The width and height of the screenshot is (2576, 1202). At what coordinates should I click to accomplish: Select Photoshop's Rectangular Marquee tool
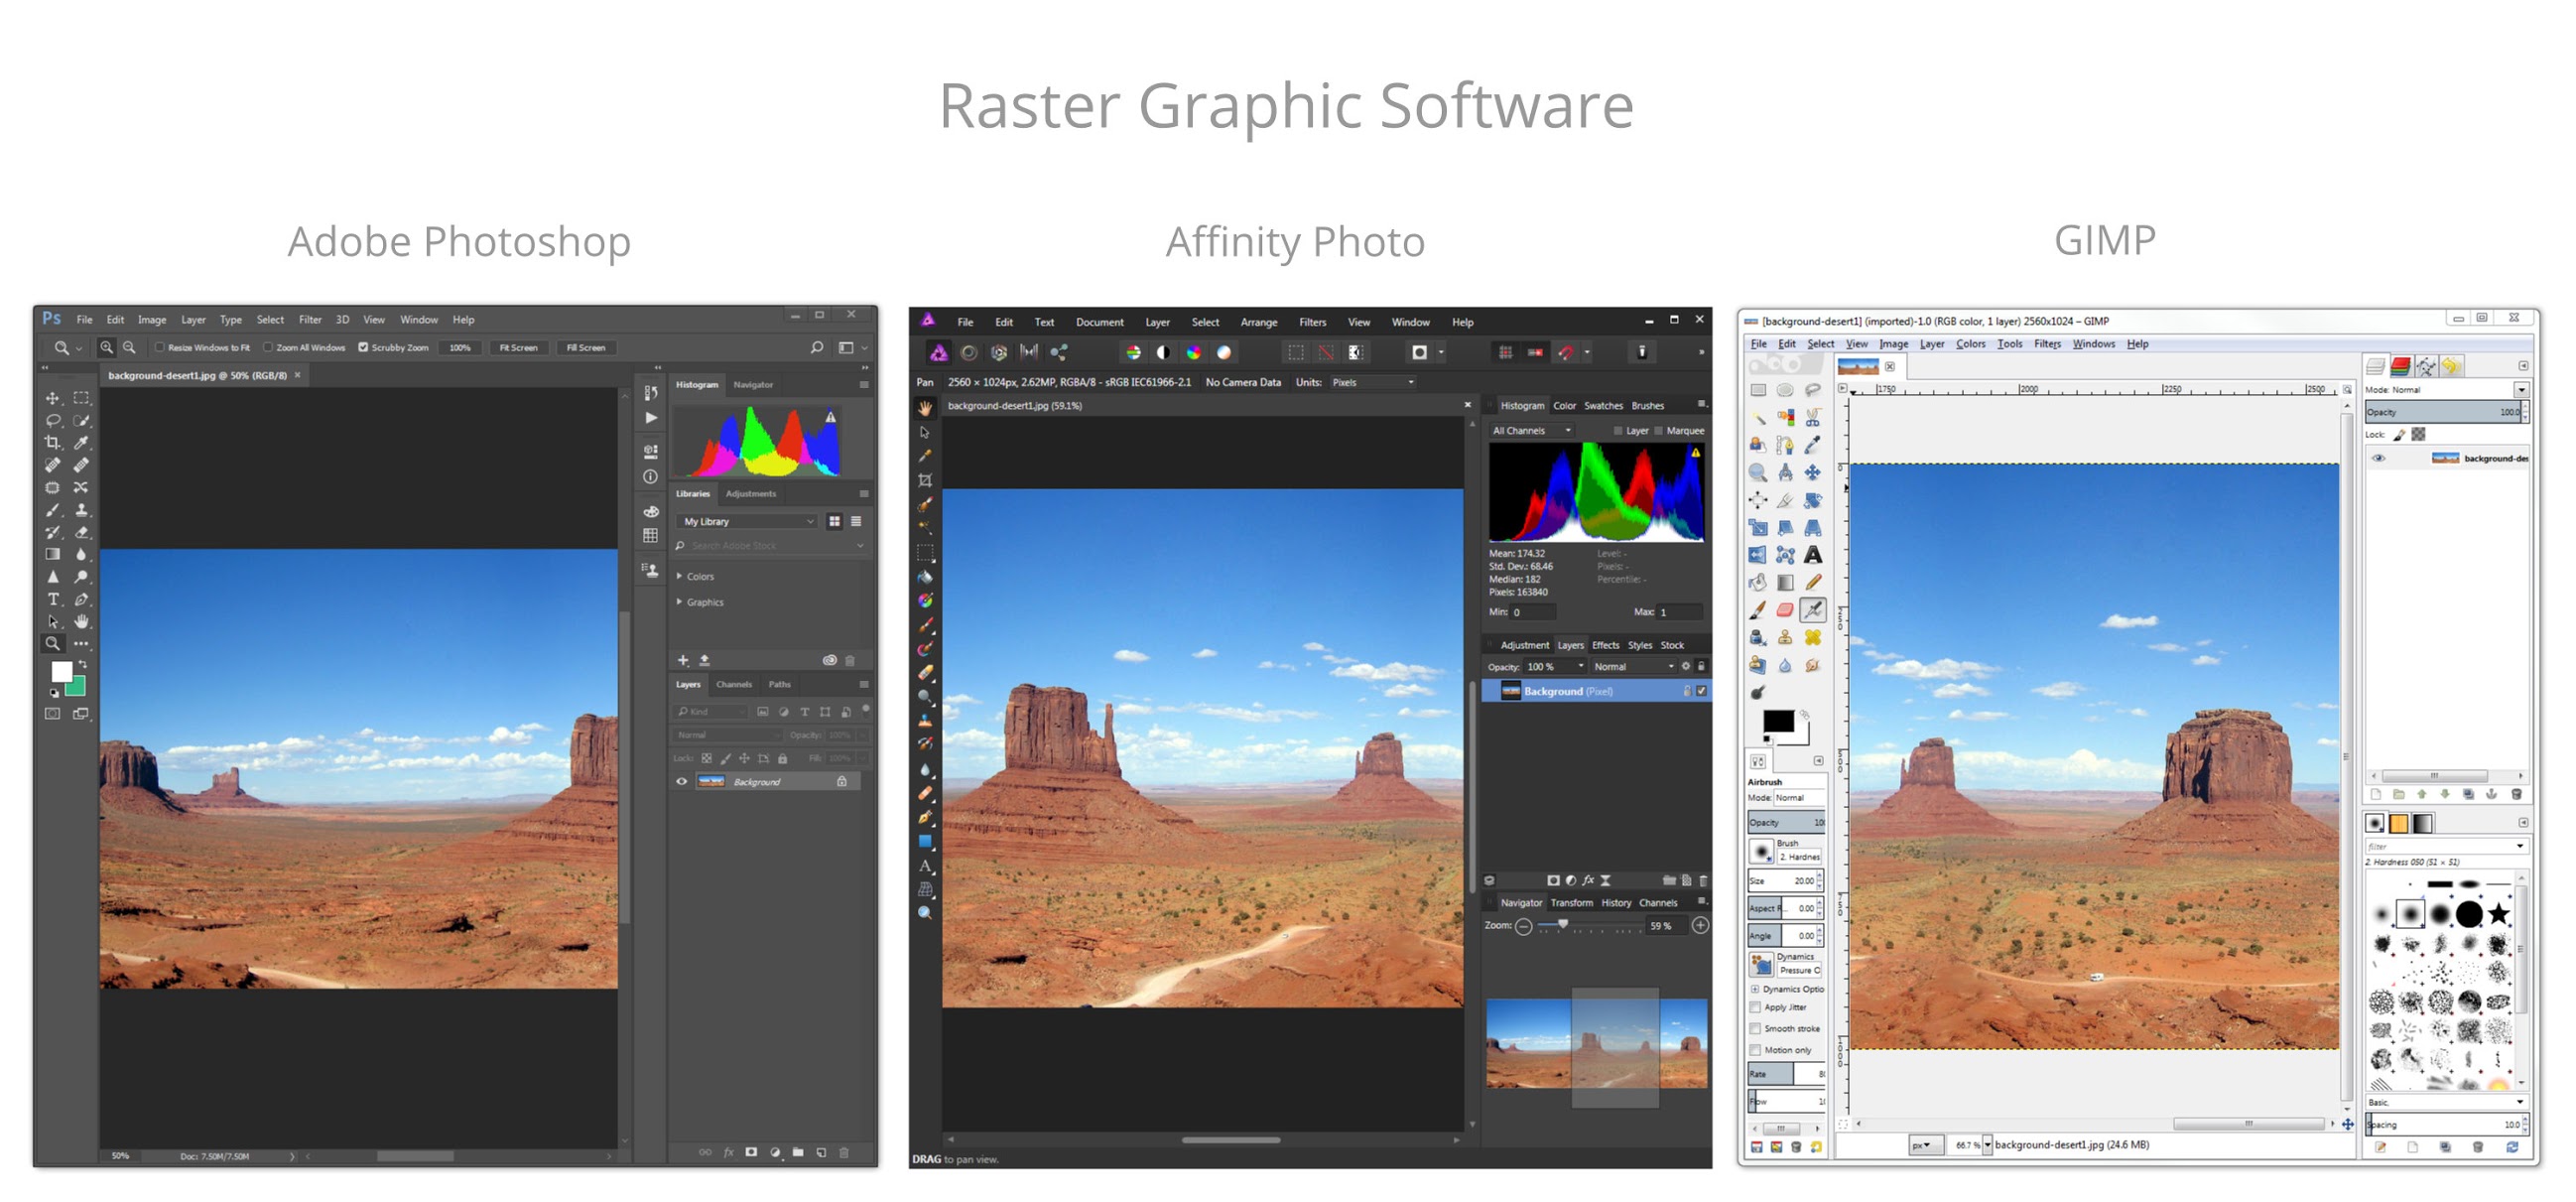pyautogui.click(x=82, y=398)
